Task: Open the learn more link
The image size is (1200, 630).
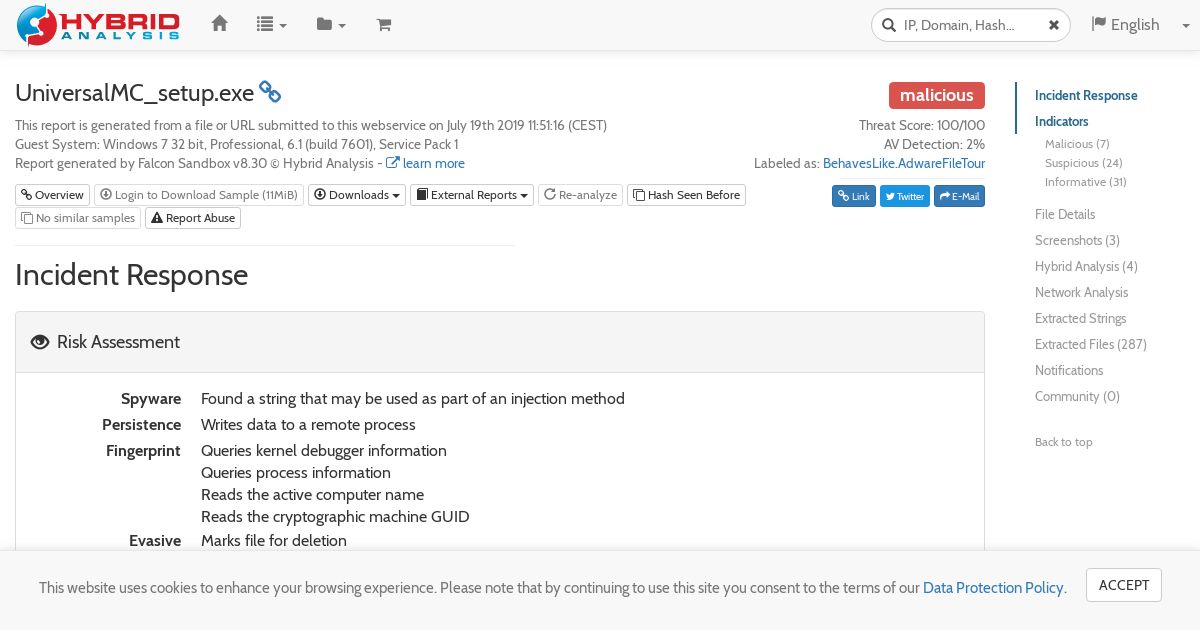Action: coord(425,163)
